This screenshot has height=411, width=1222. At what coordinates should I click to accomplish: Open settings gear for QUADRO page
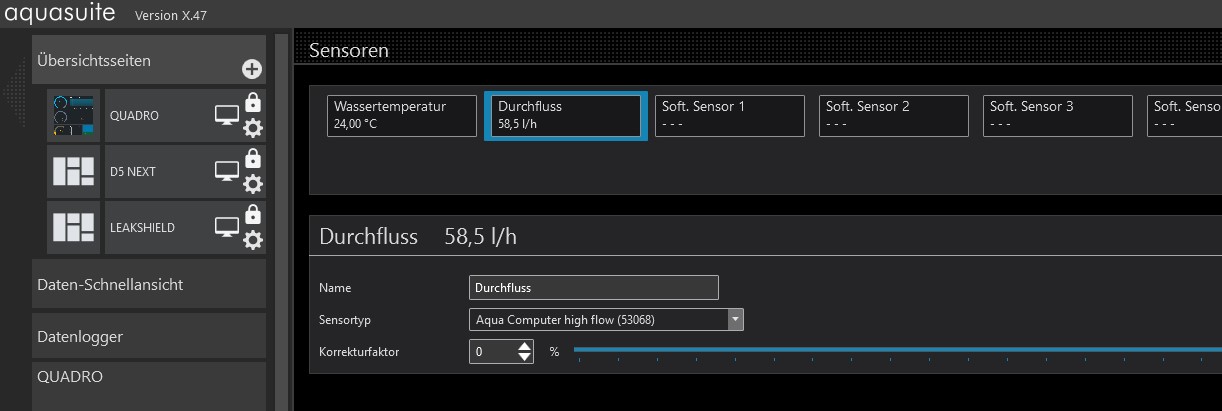pyautogui.click(x=253, y=127)
